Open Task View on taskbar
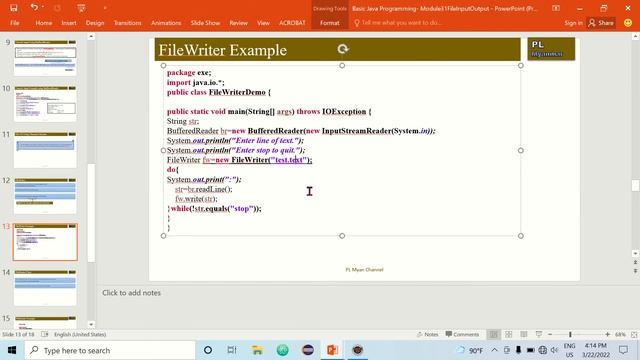The height and width of the screenshot is (360, 640). point(232,350)
